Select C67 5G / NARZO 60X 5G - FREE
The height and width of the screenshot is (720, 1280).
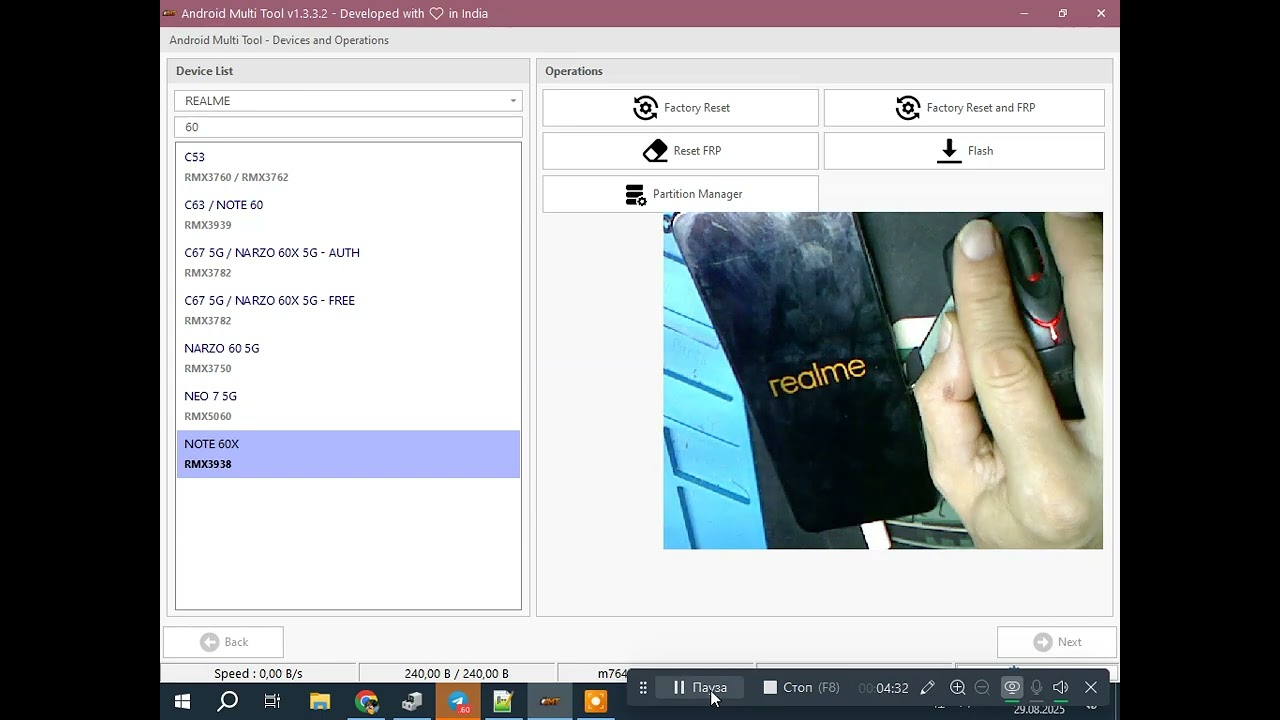pos(348,311)
